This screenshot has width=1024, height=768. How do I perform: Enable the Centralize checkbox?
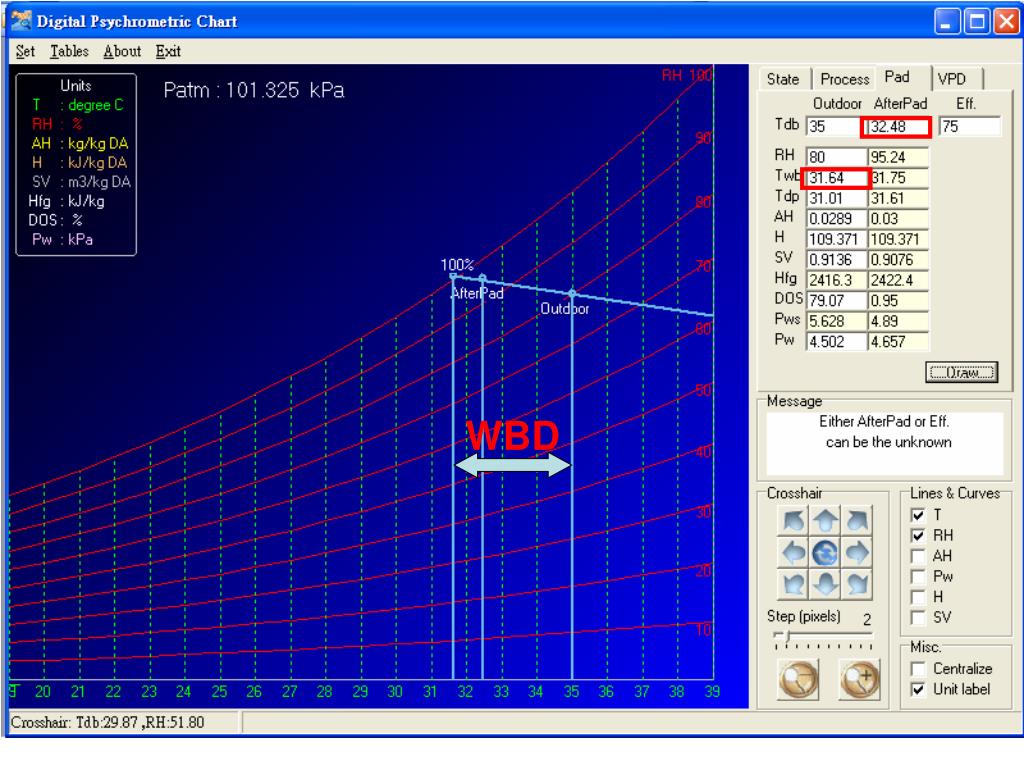coord(918,669)
